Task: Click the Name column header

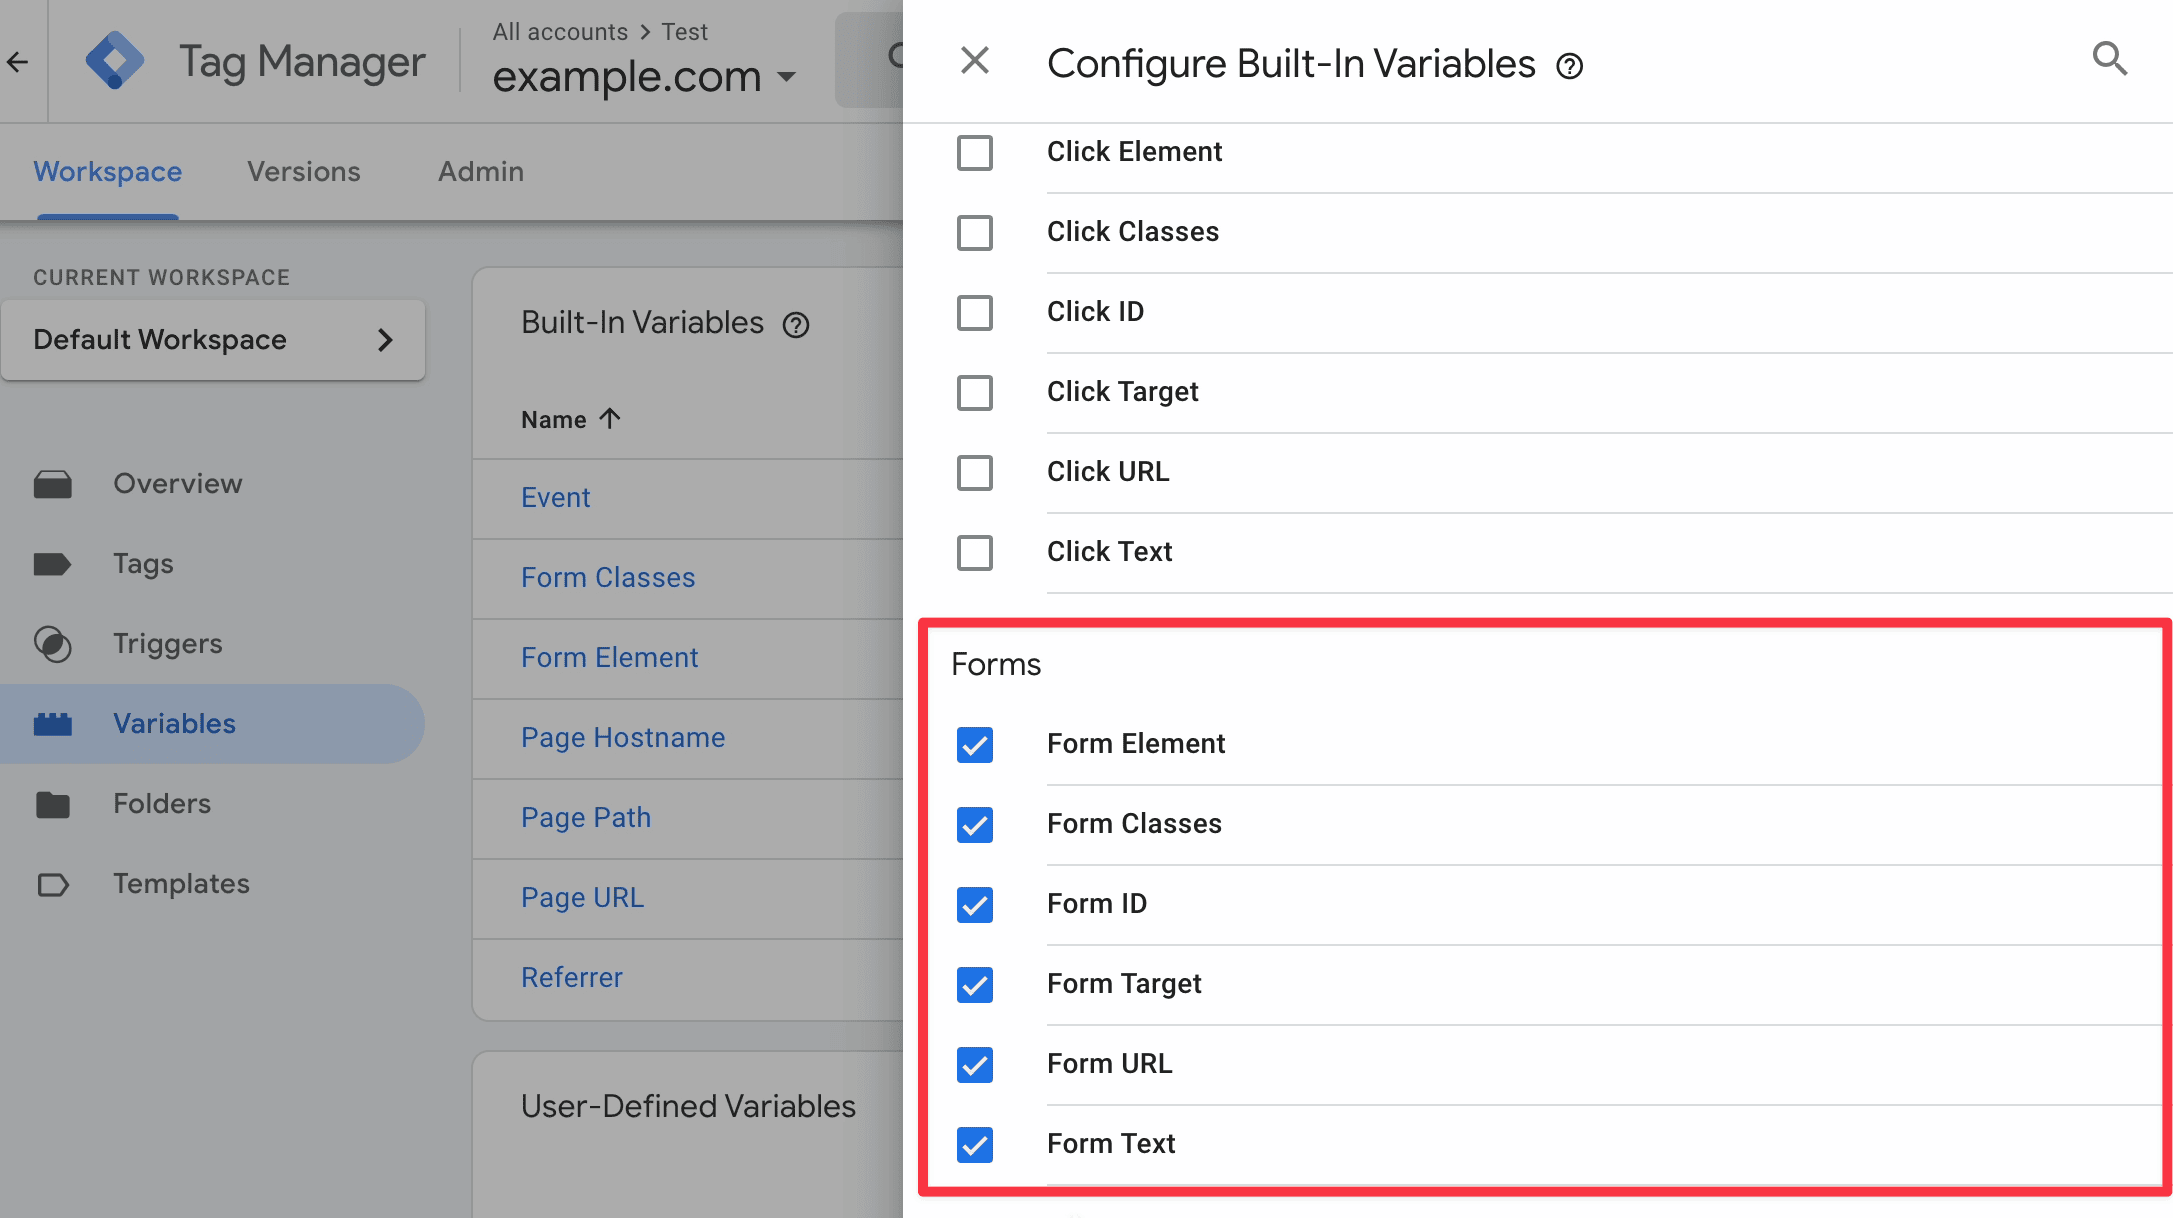Action: point(554,420)
